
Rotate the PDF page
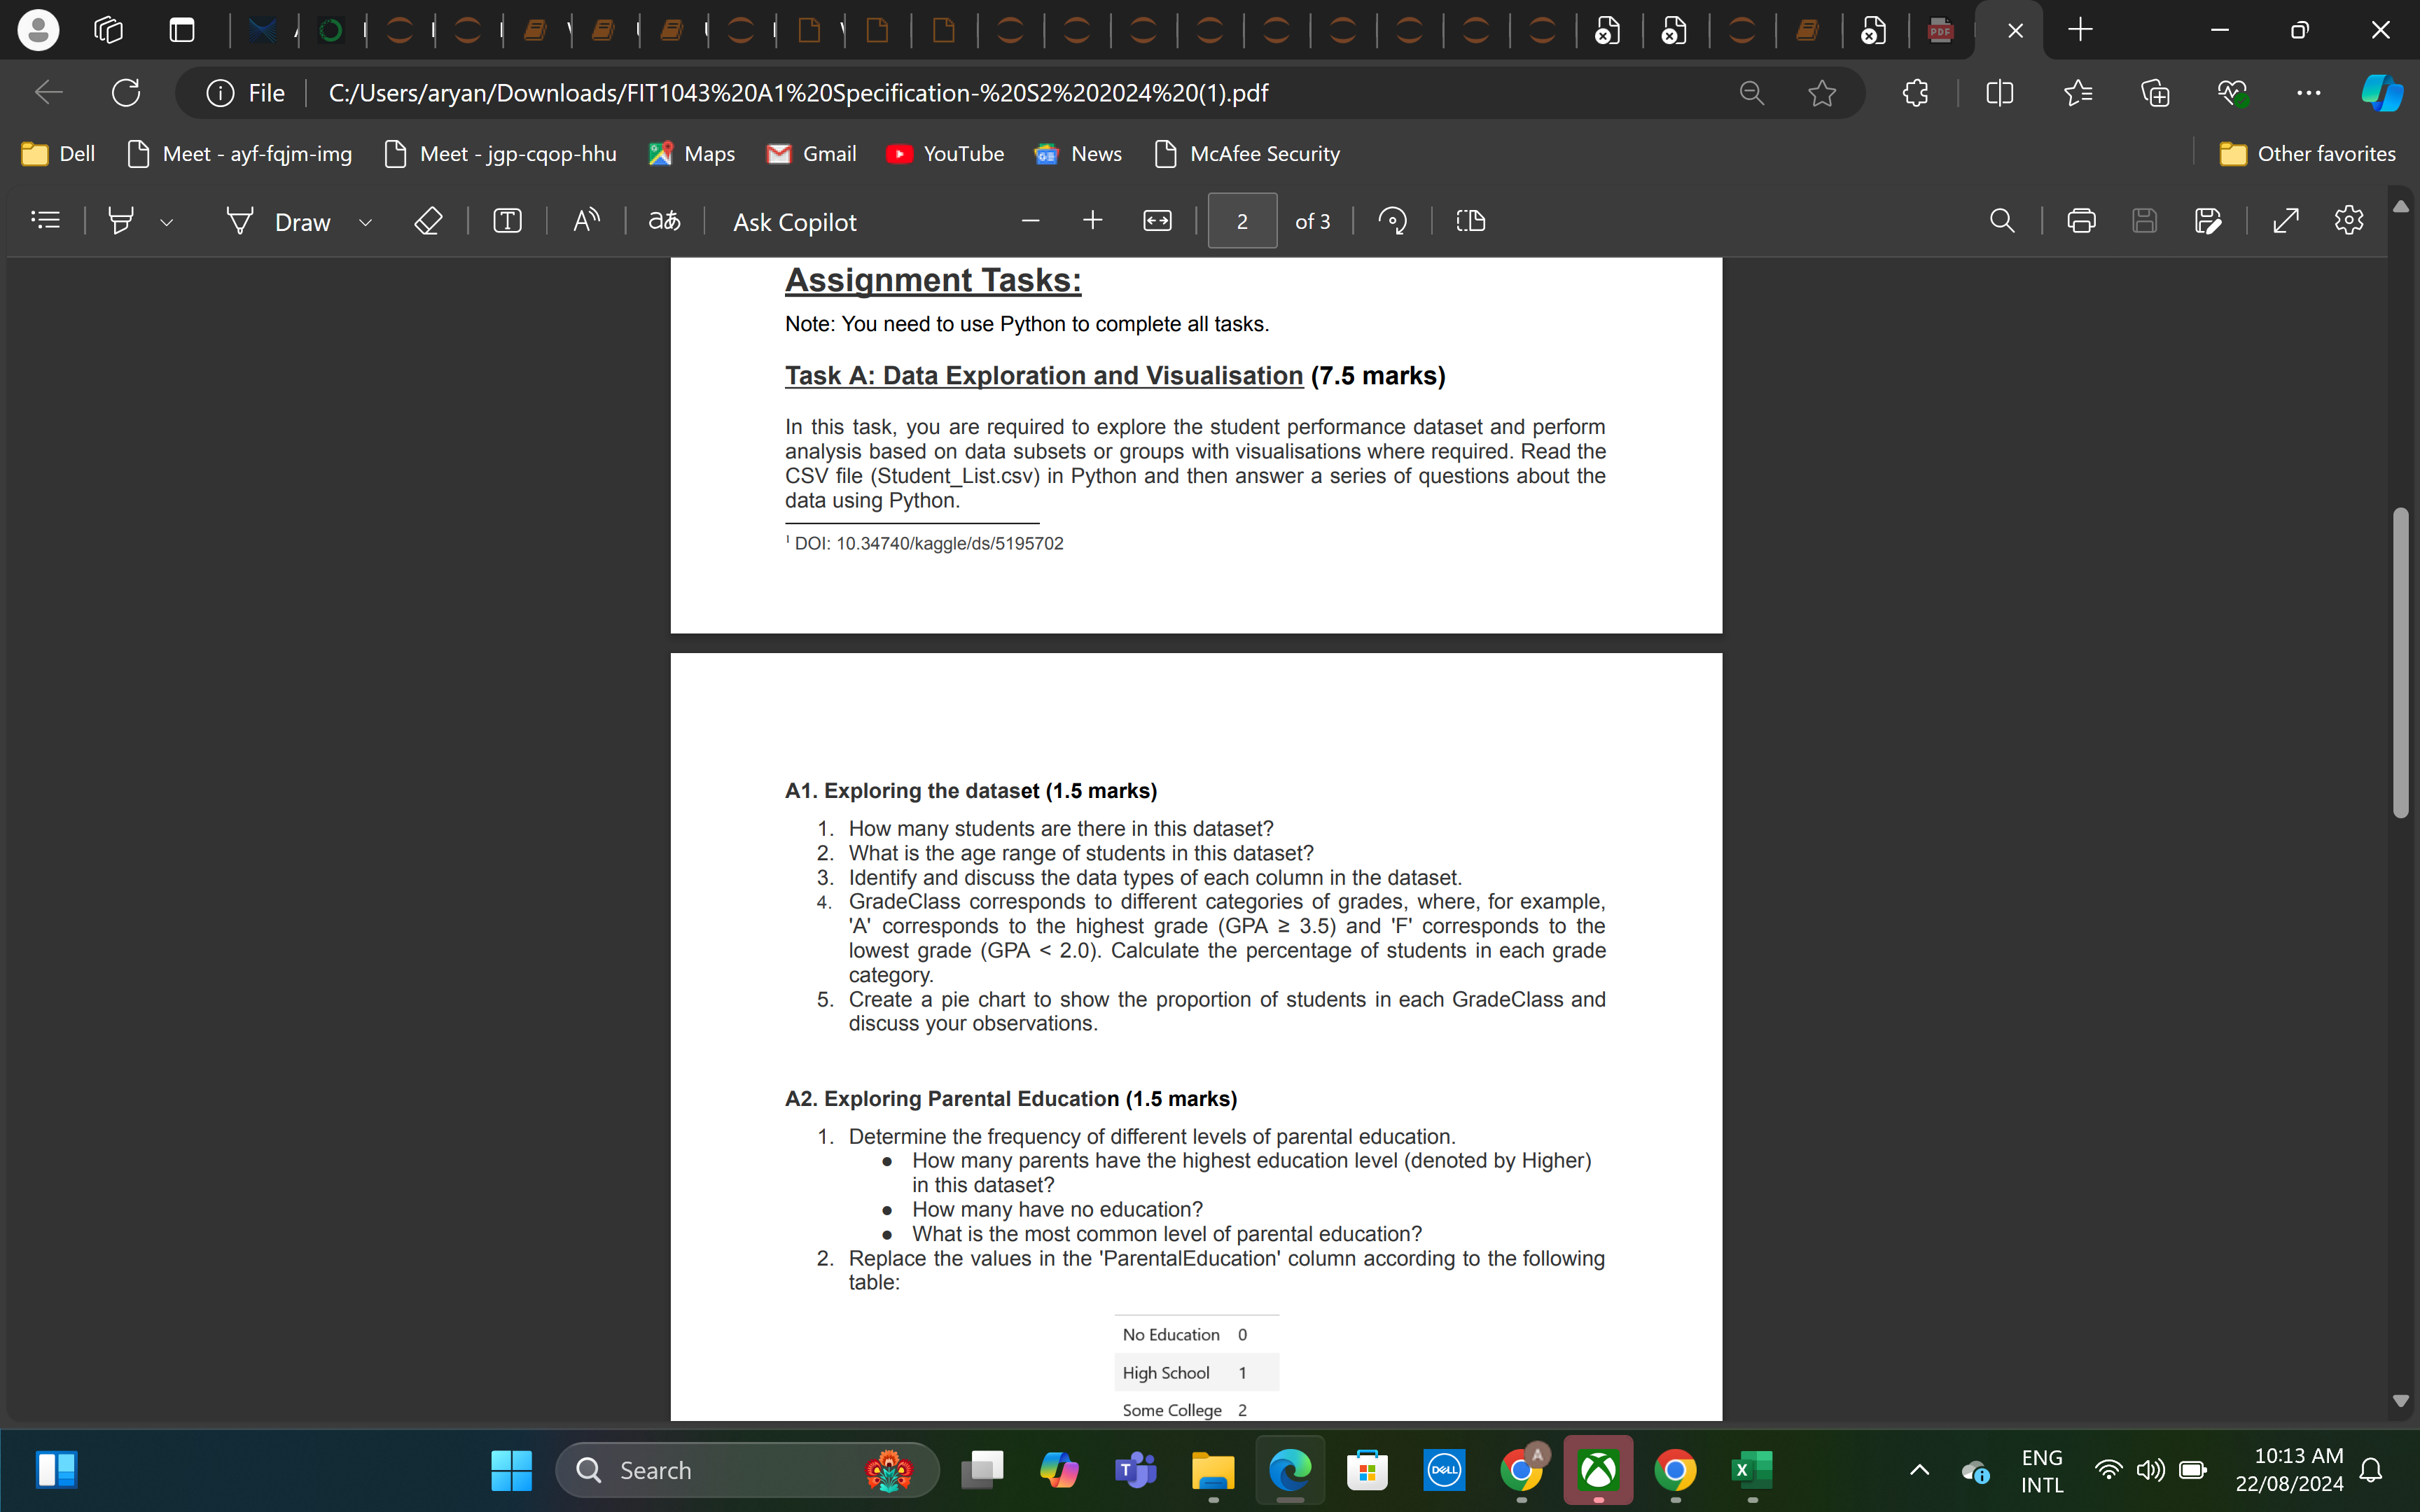(1392, 220)
